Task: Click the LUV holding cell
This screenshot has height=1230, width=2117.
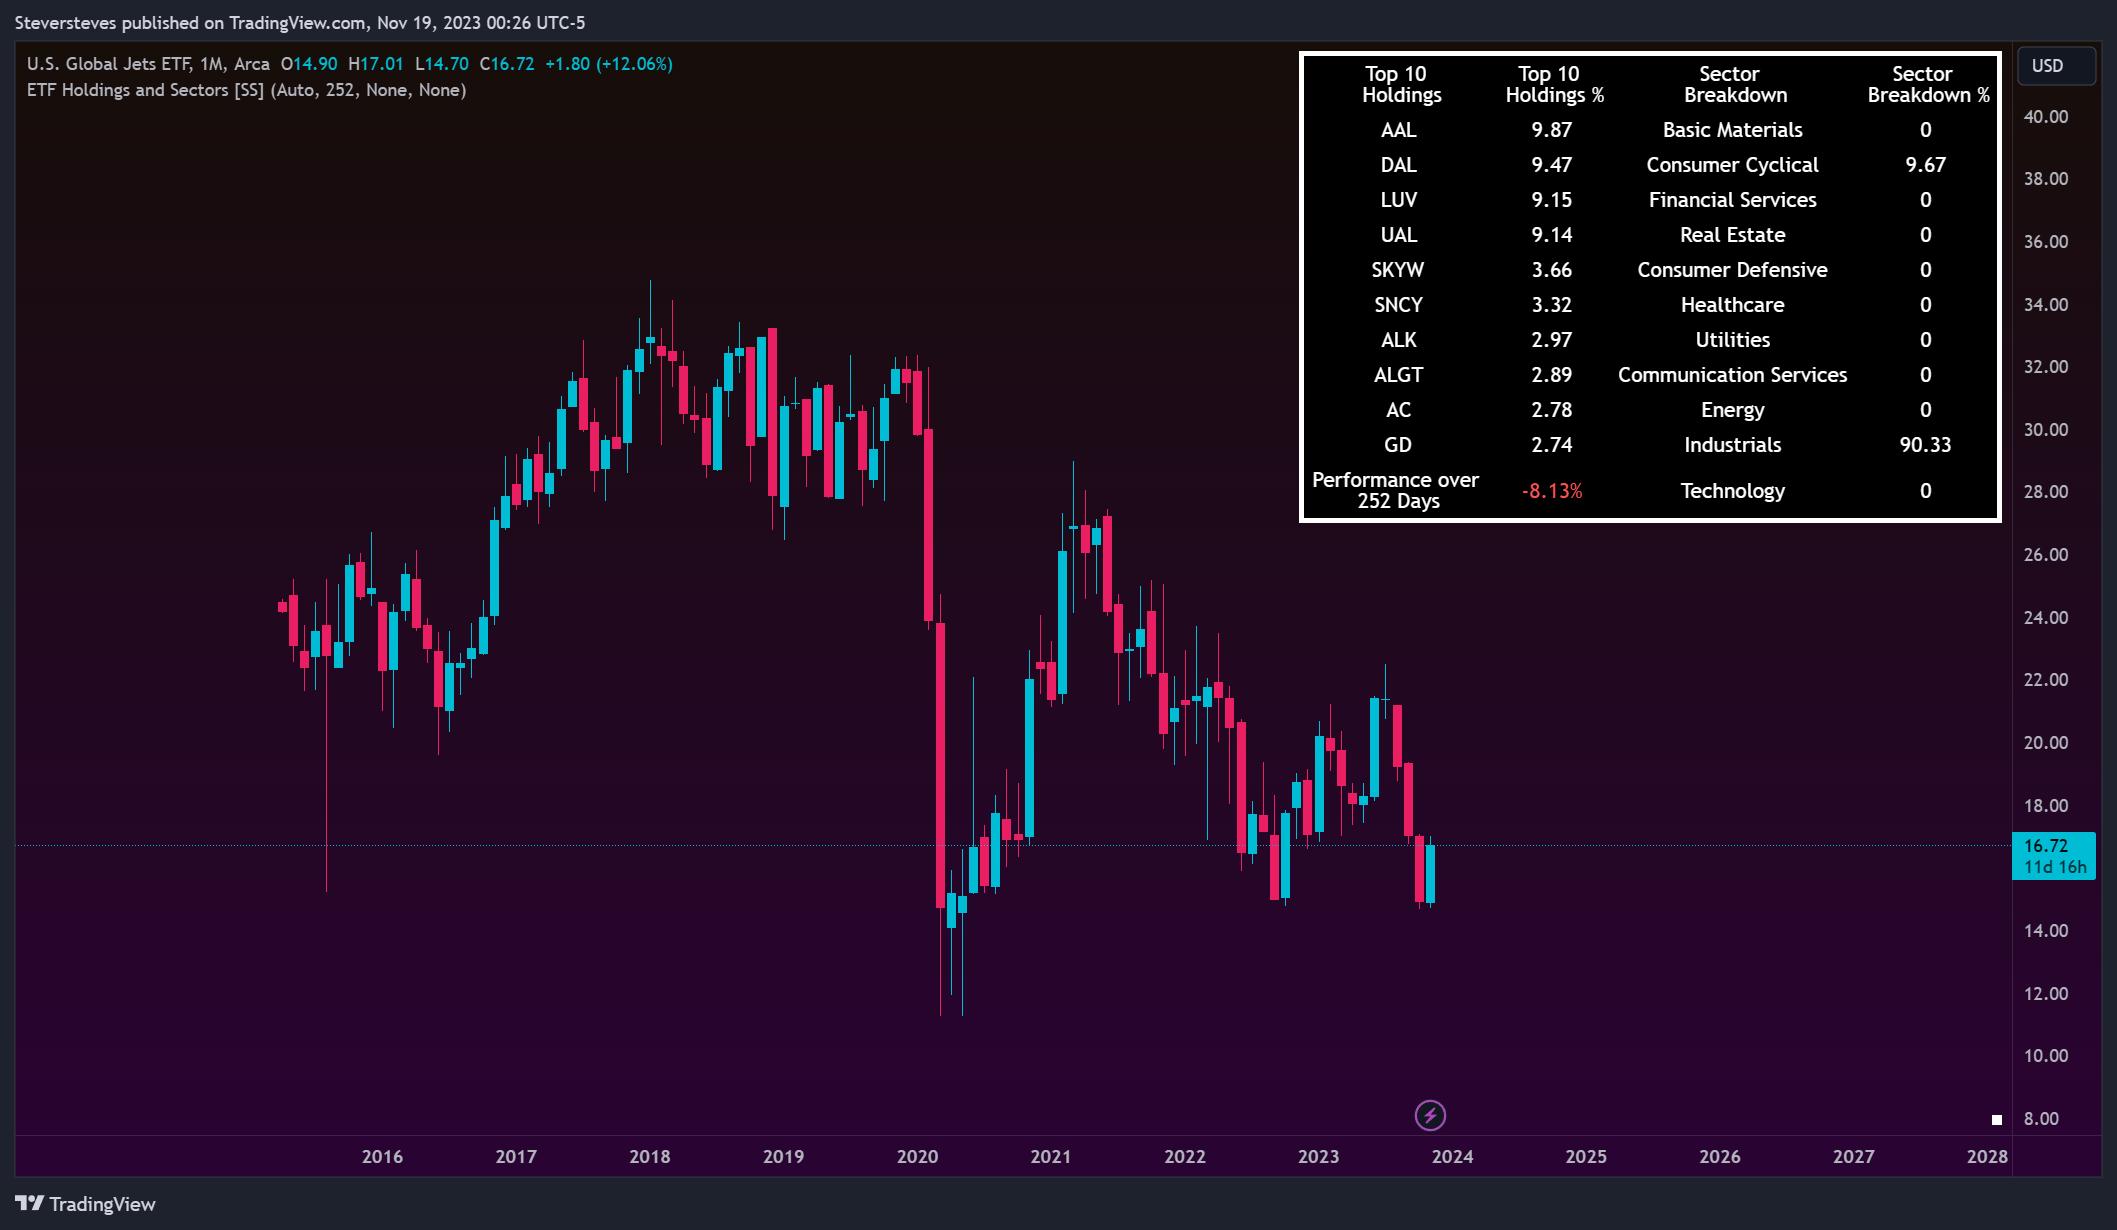Action: tap(1398, 200)
